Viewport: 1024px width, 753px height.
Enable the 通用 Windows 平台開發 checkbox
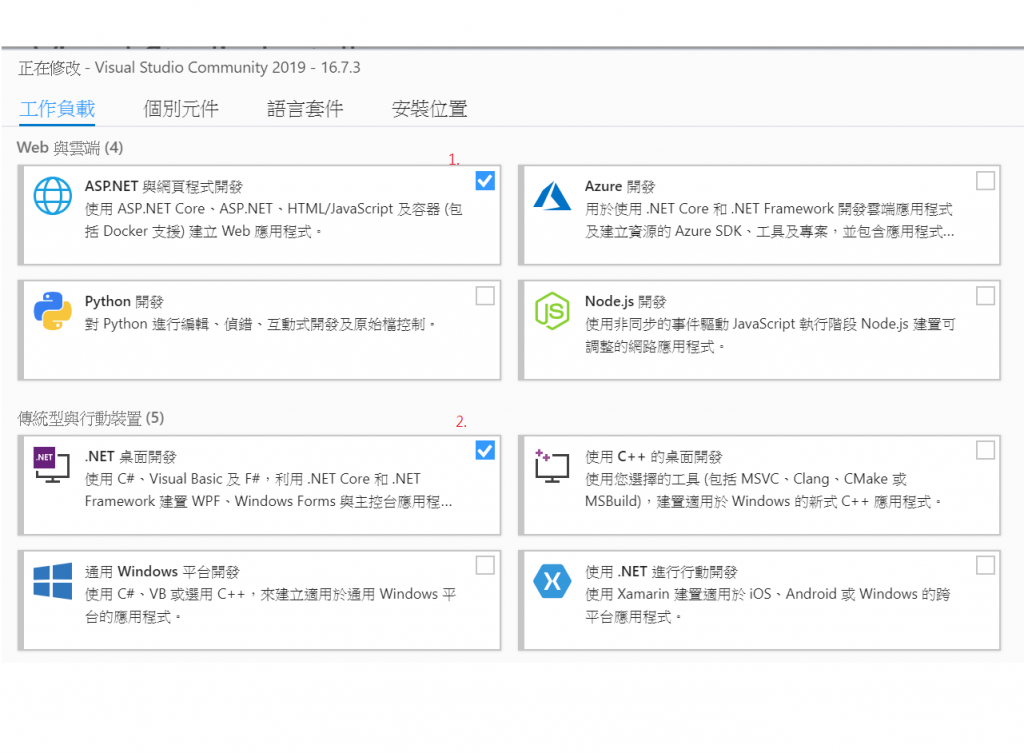point(485,565)
